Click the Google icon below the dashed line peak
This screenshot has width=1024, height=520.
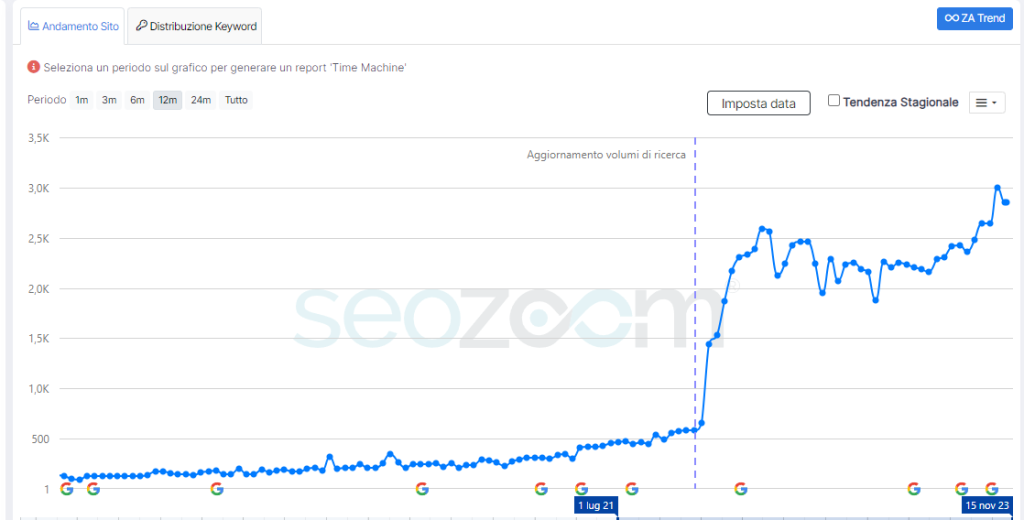click(x=741, y=489)
